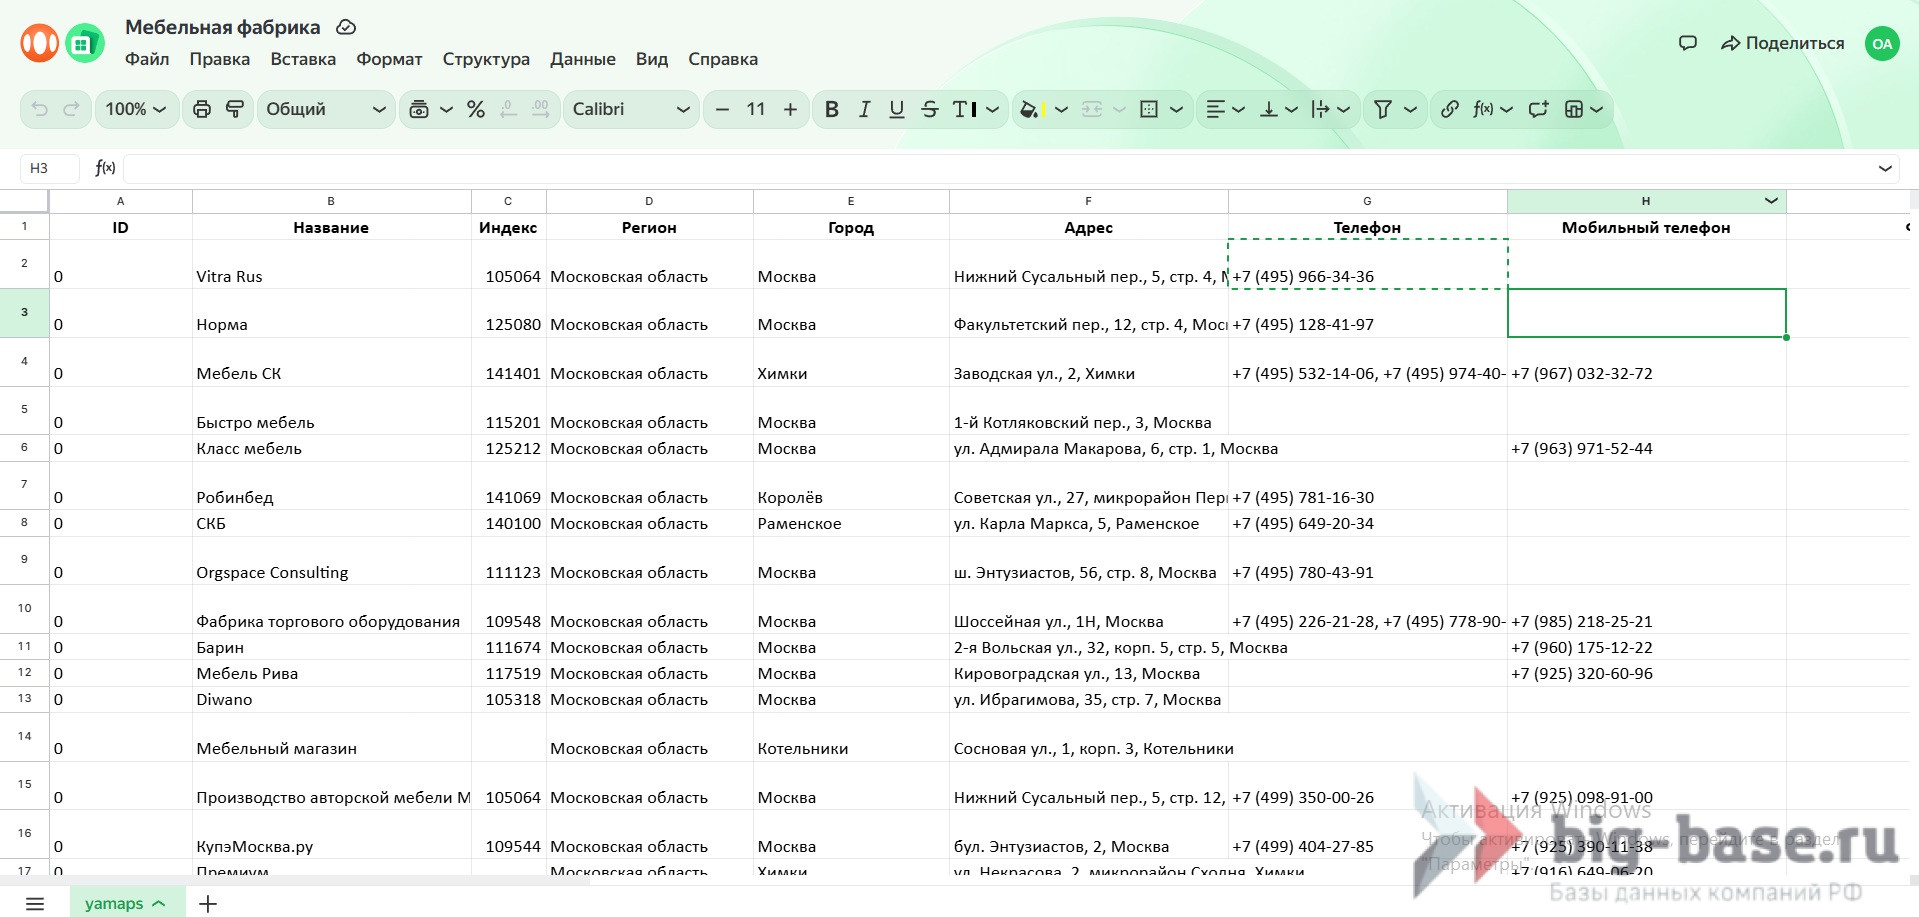Toggle bold formatting
This screenshot has width=1919, height=917.
click(831, 109)
